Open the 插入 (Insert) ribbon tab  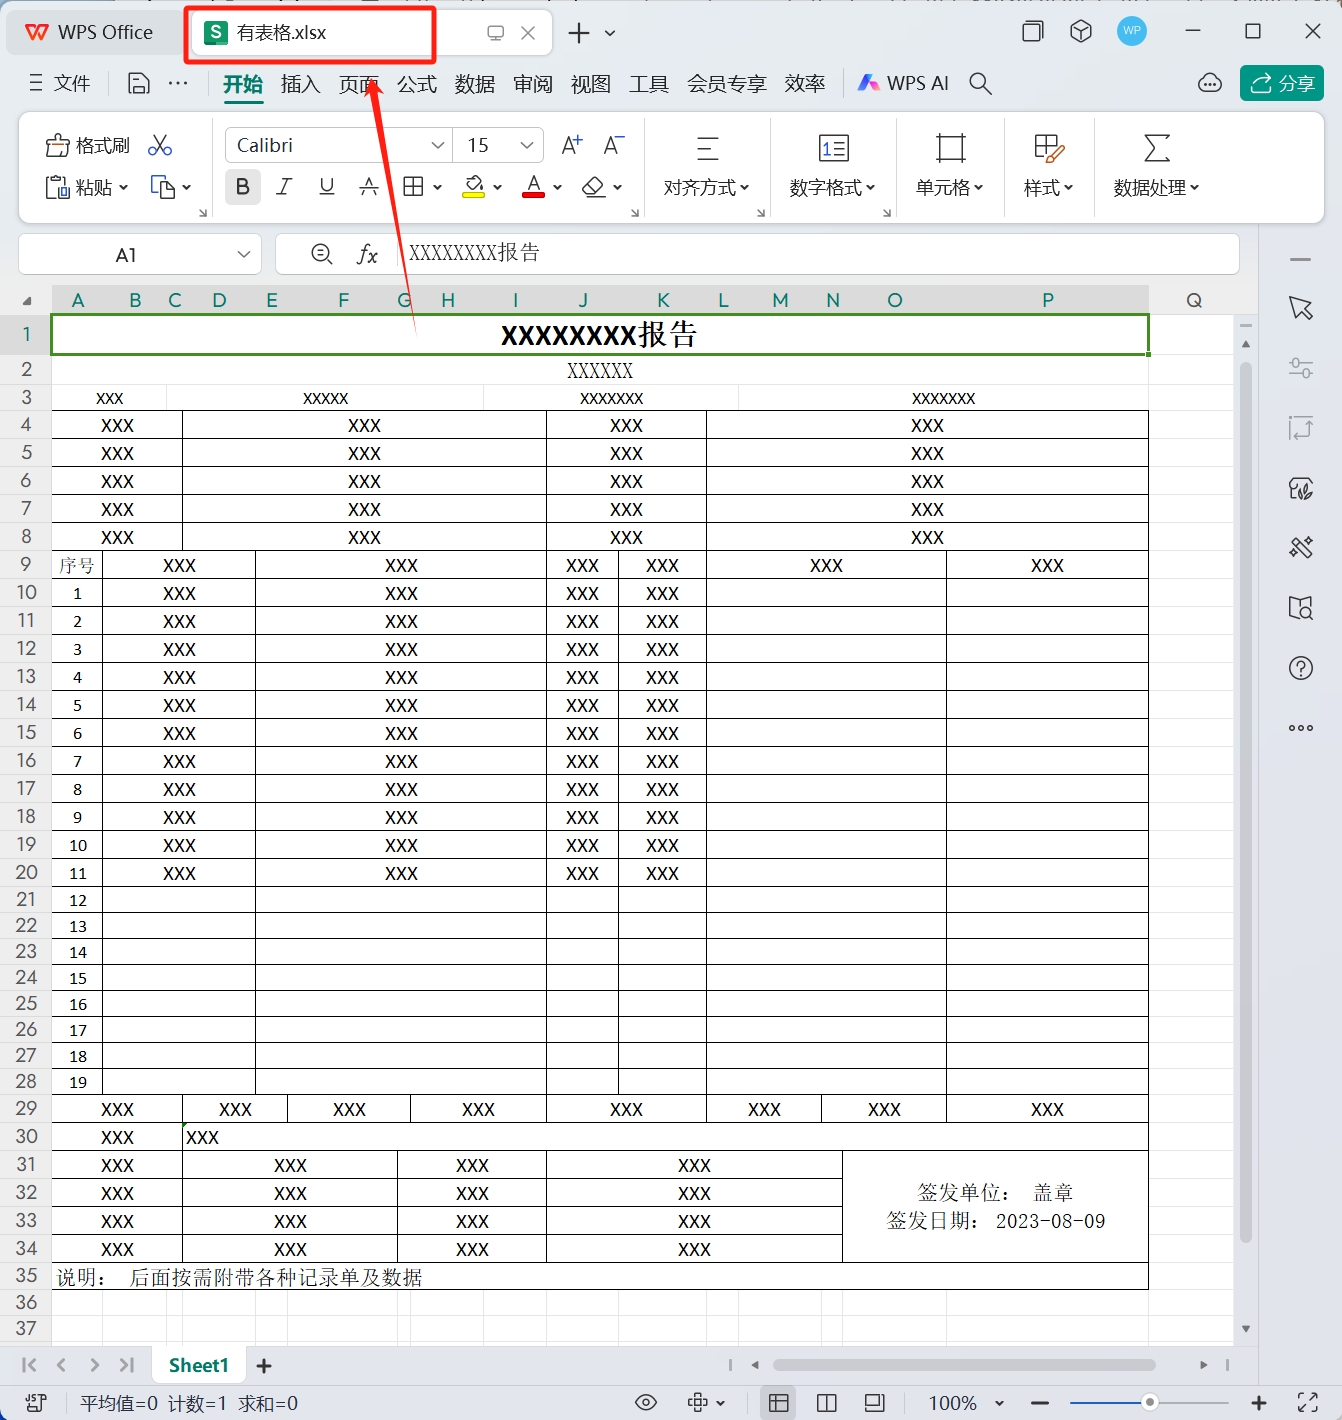(300, 84)
